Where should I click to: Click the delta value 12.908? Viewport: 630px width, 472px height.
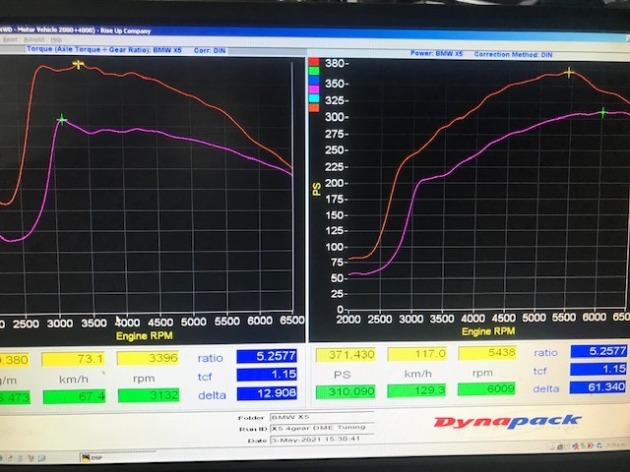tap(267, 393)
